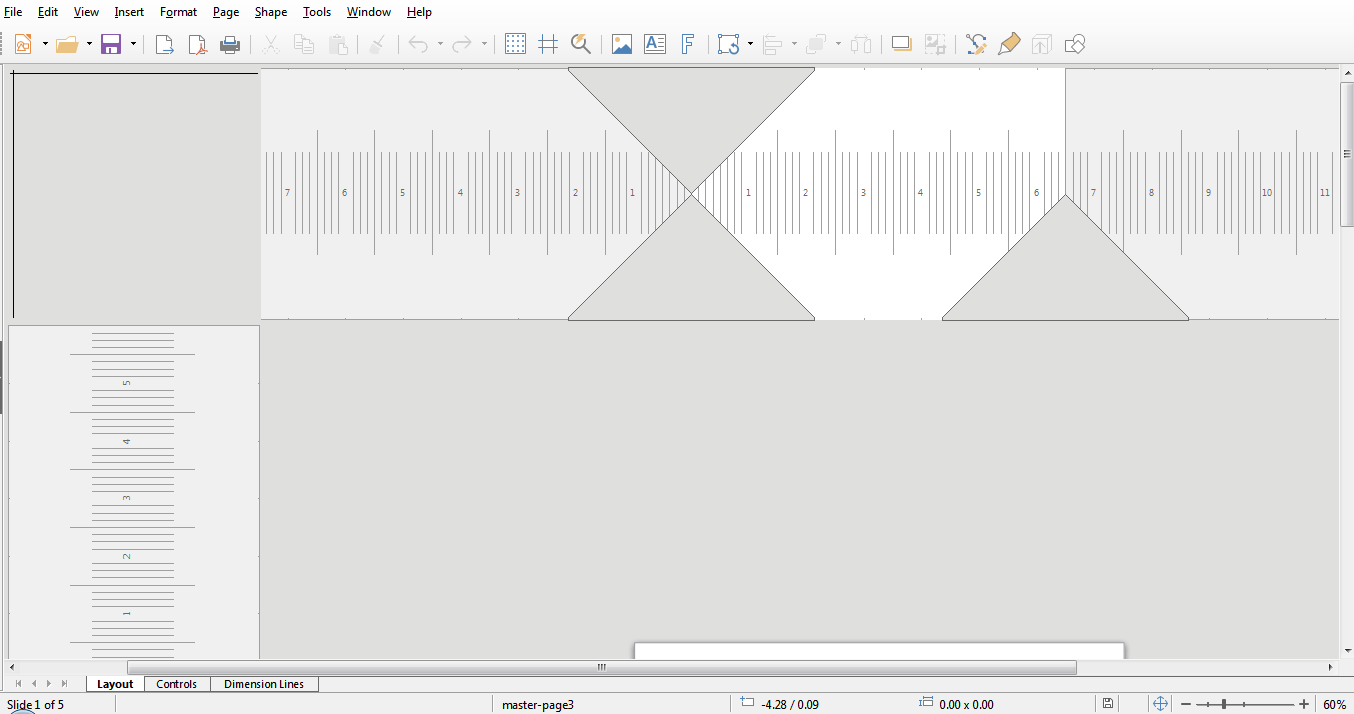Click the Export as PDF button
Screen dimensions: 1354x714
197,44
